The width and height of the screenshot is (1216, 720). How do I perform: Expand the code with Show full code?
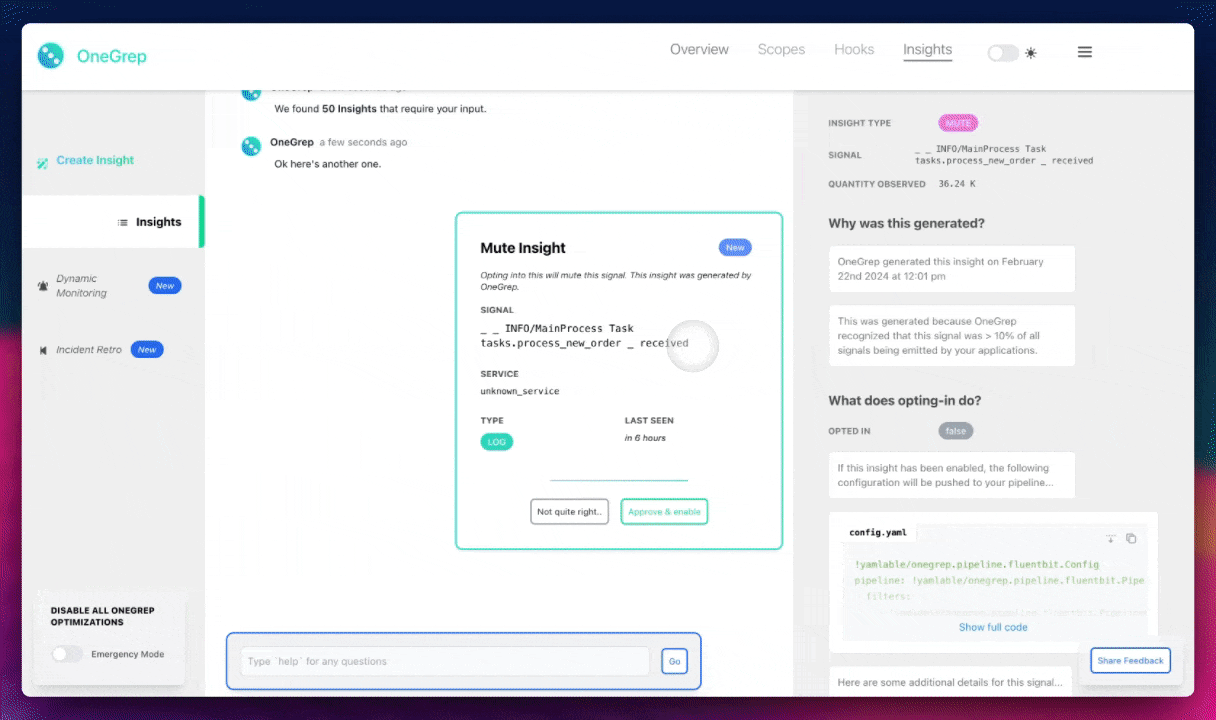click(992, 627)
